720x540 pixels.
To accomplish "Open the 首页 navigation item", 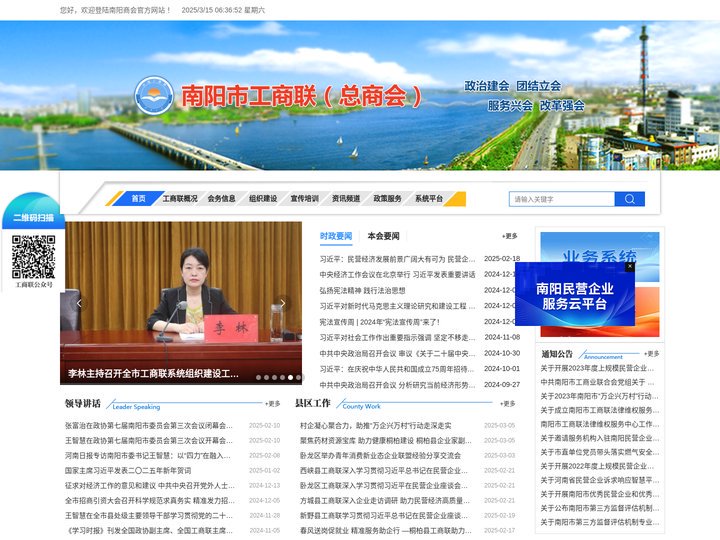I will [x=138, y=198].
